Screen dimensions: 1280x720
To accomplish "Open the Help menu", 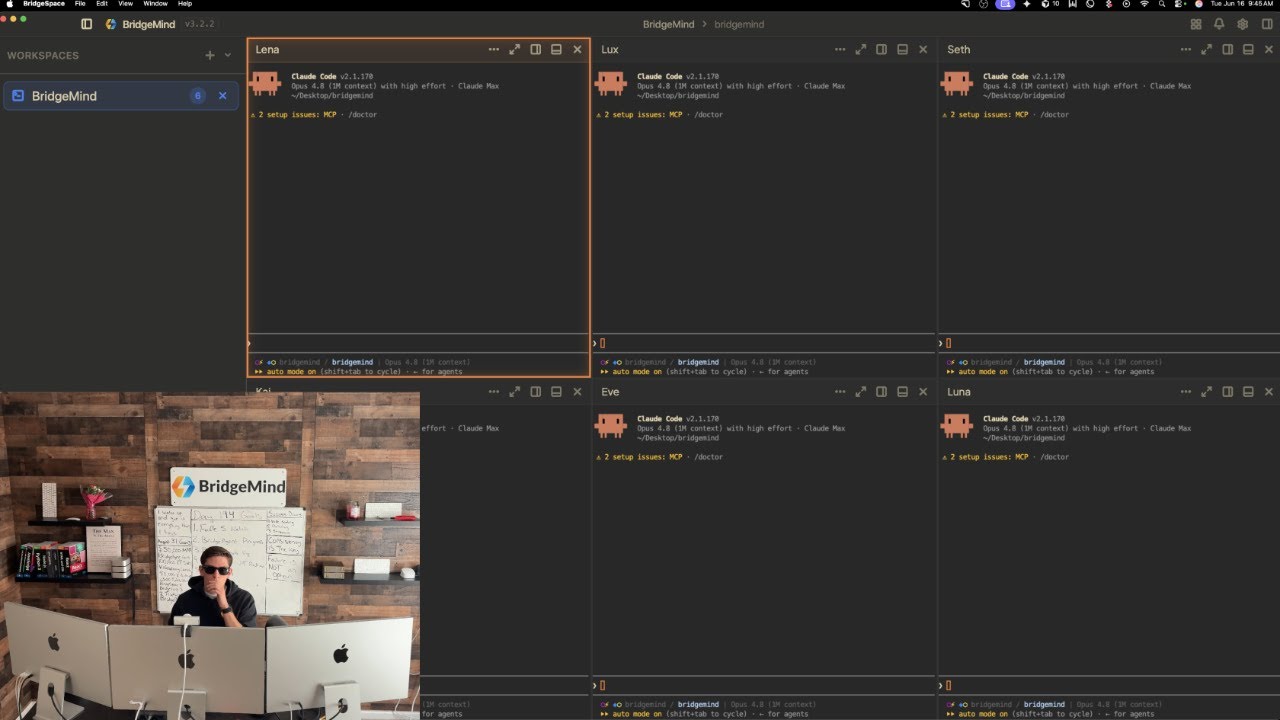I will (185, 4).
